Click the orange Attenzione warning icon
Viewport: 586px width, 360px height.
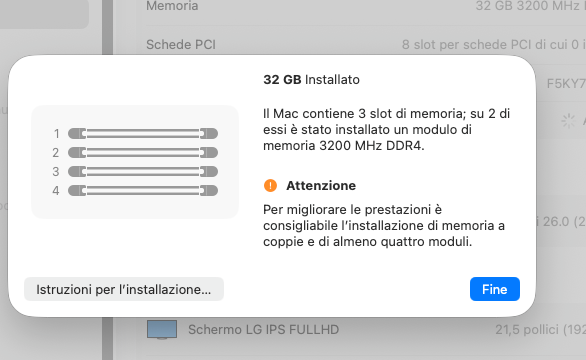[270, 185]
